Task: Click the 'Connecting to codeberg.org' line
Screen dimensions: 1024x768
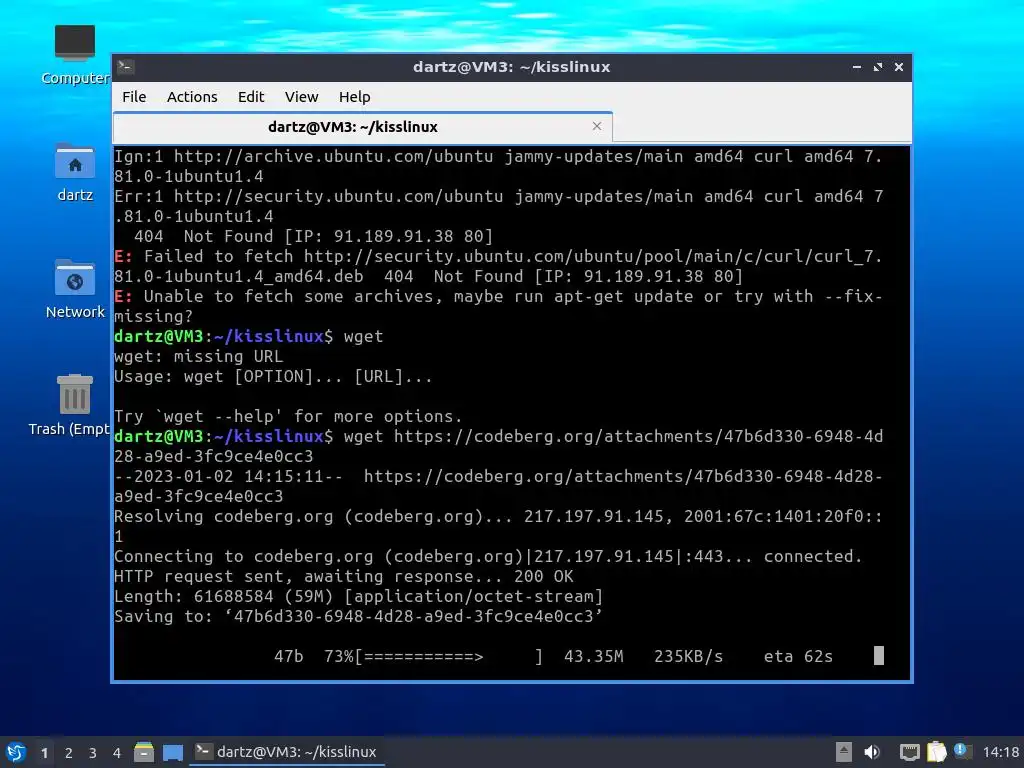Action: tap(488, 556)
